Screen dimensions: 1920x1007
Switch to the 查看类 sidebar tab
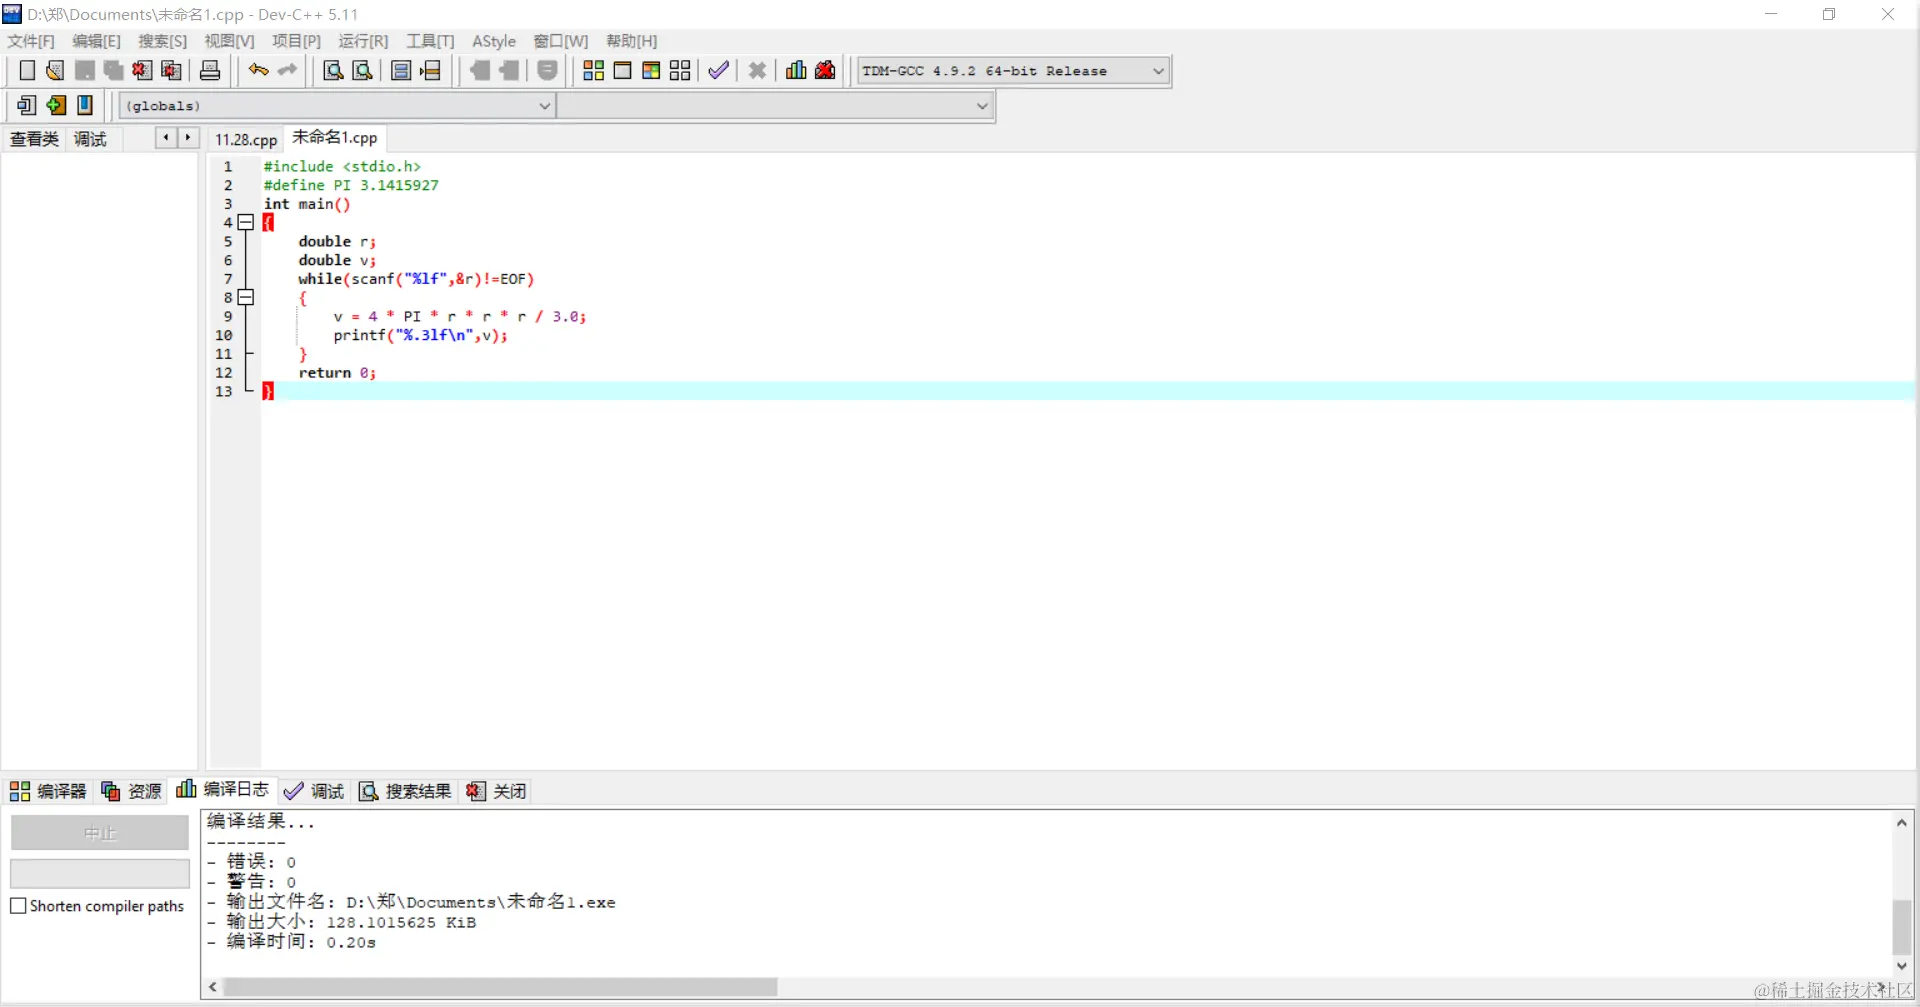(34, 139)
